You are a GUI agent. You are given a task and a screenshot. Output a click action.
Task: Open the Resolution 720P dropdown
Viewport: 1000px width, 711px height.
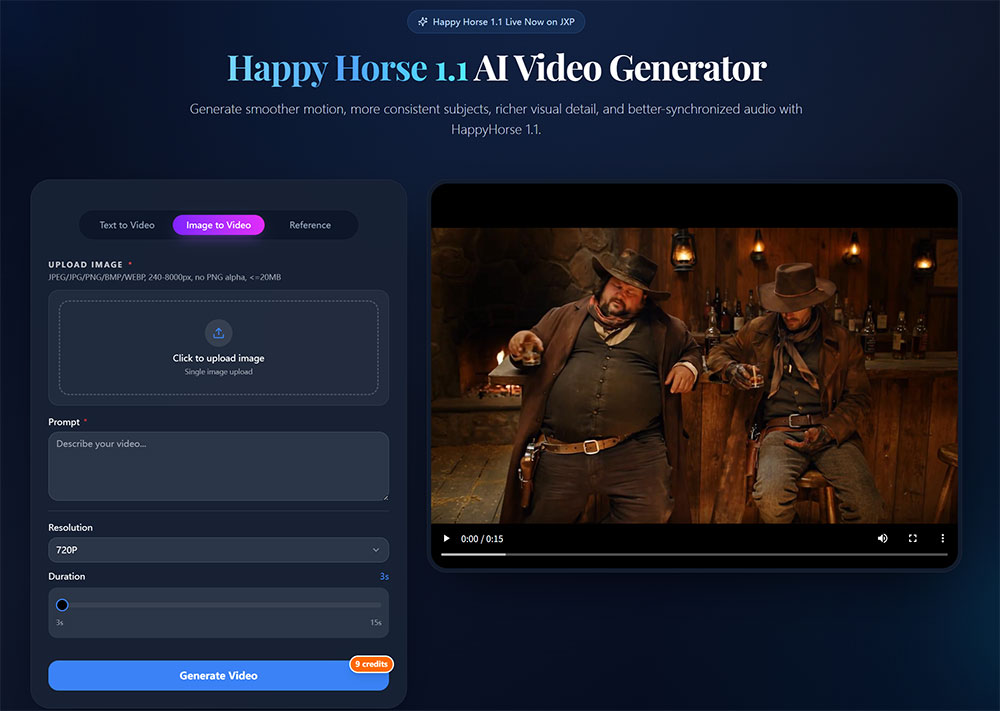218,550
